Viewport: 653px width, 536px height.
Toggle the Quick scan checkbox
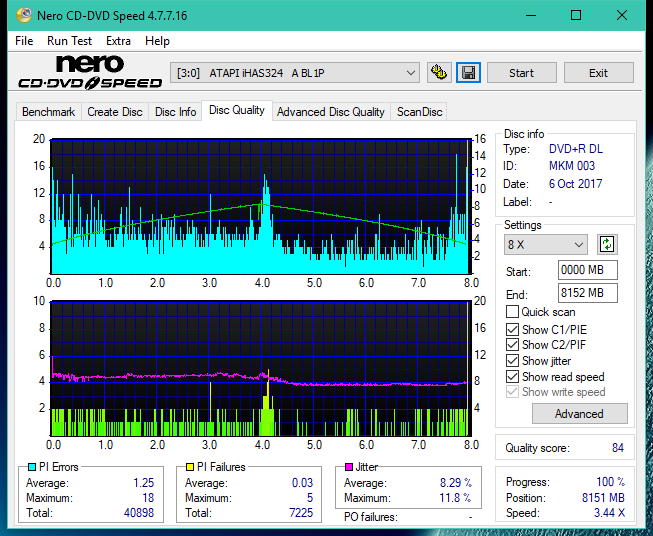512,312
